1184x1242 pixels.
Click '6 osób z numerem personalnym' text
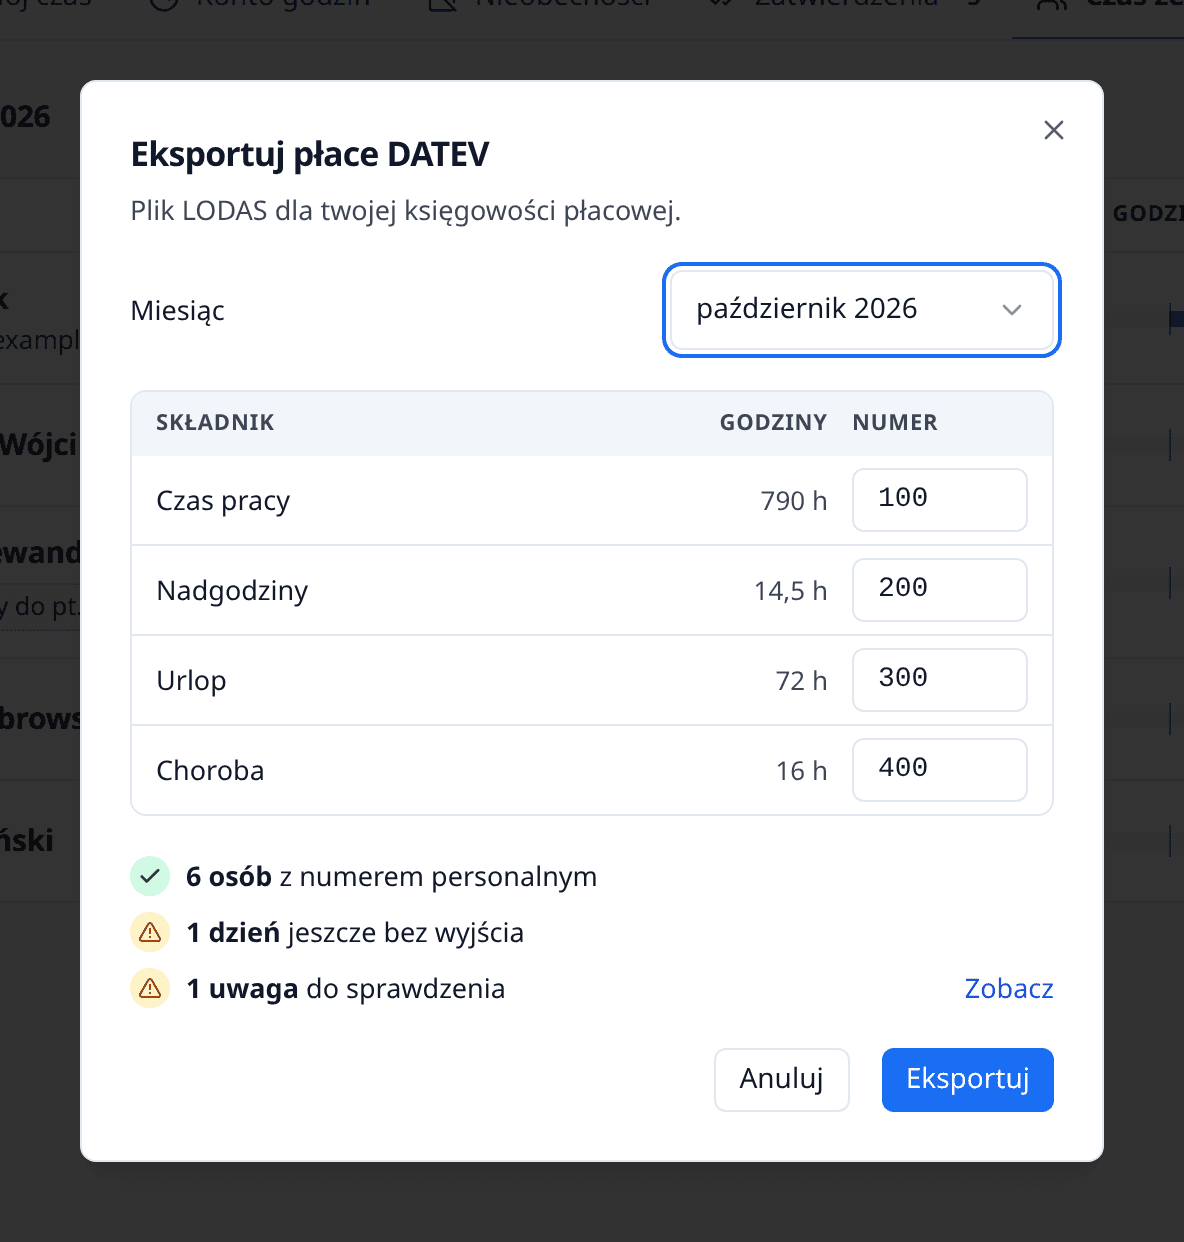click(392, 876)
